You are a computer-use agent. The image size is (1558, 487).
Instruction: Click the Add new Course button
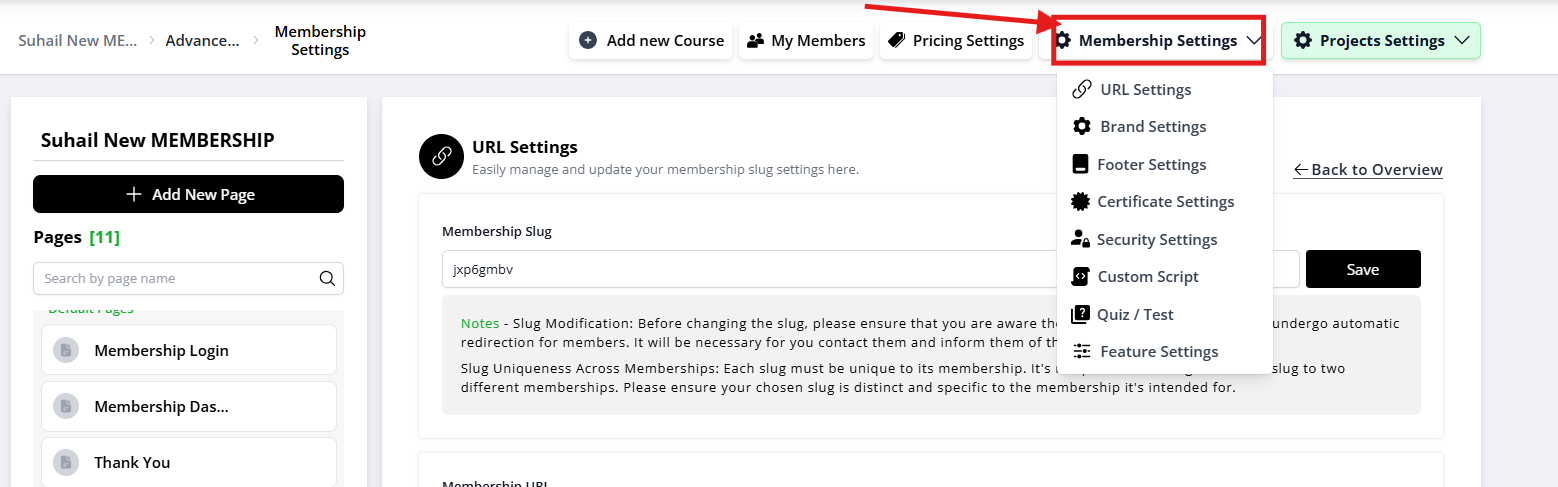(651, 41)
